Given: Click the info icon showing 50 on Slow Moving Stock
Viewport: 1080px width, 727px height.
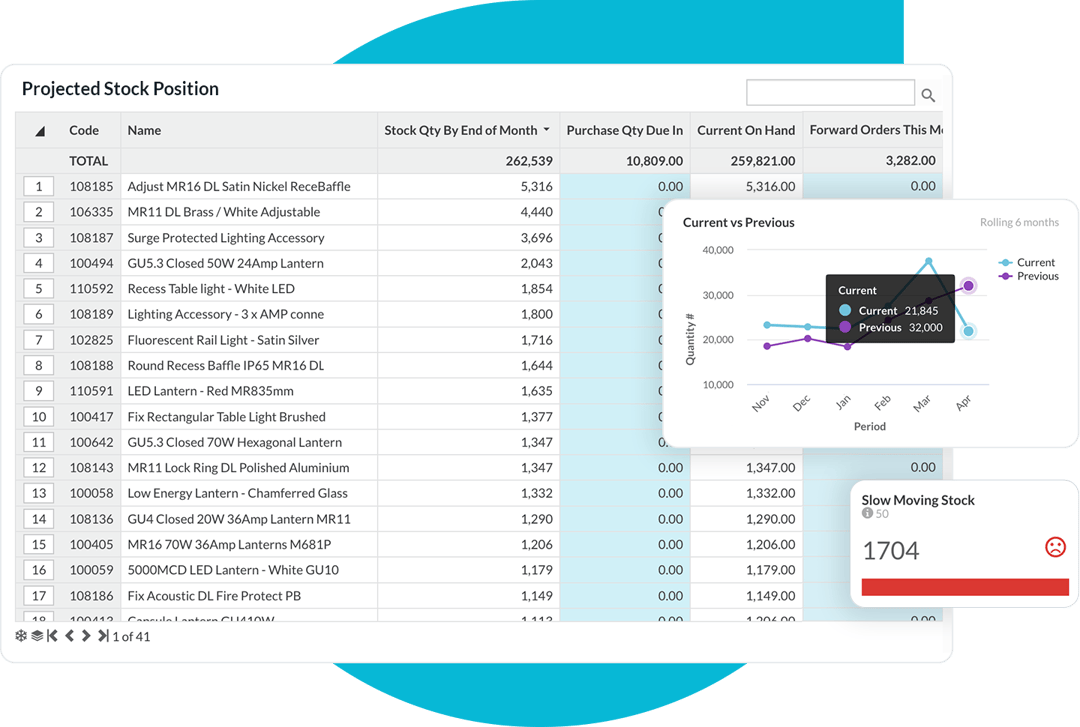Looking at the screenshot, I should coord(868,513).
